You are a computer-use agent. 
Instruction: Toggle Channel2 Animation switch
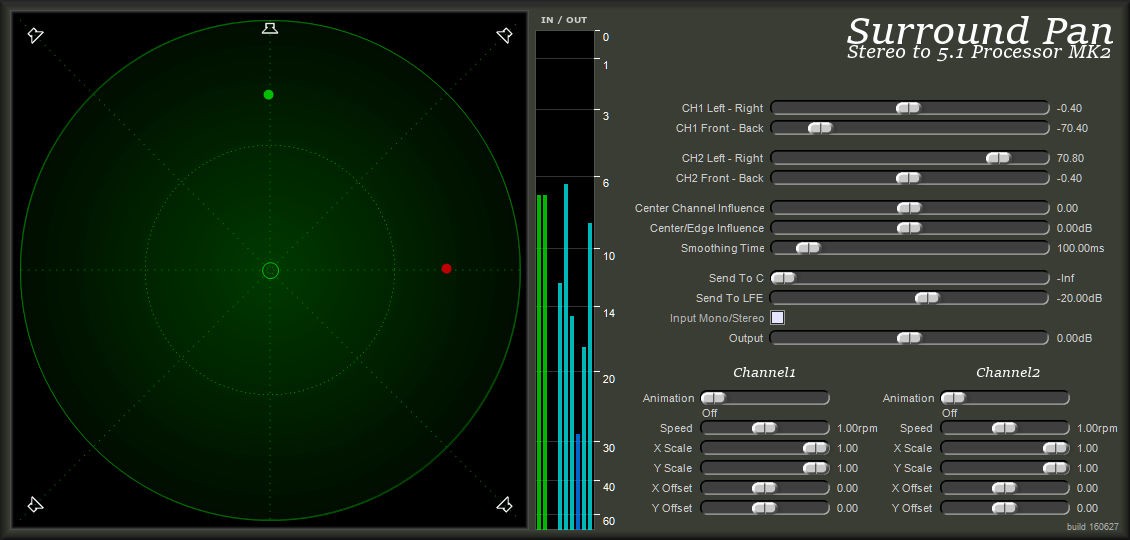click(953, 398)
